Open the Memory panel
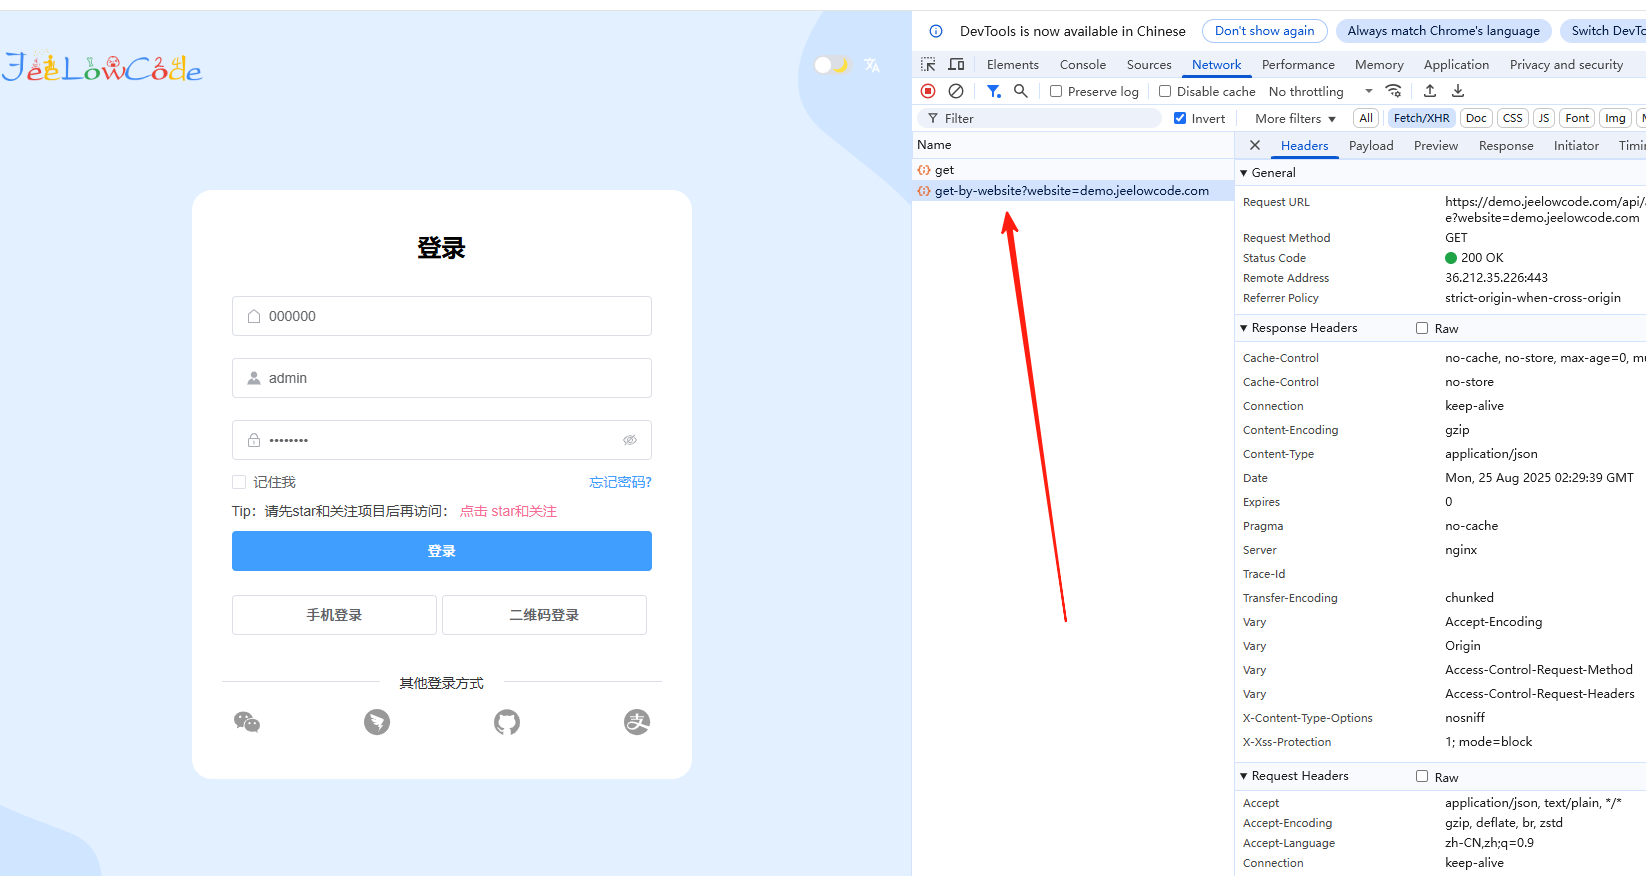The width and height of the screenshot is (1646, 876). (1379, 64)
